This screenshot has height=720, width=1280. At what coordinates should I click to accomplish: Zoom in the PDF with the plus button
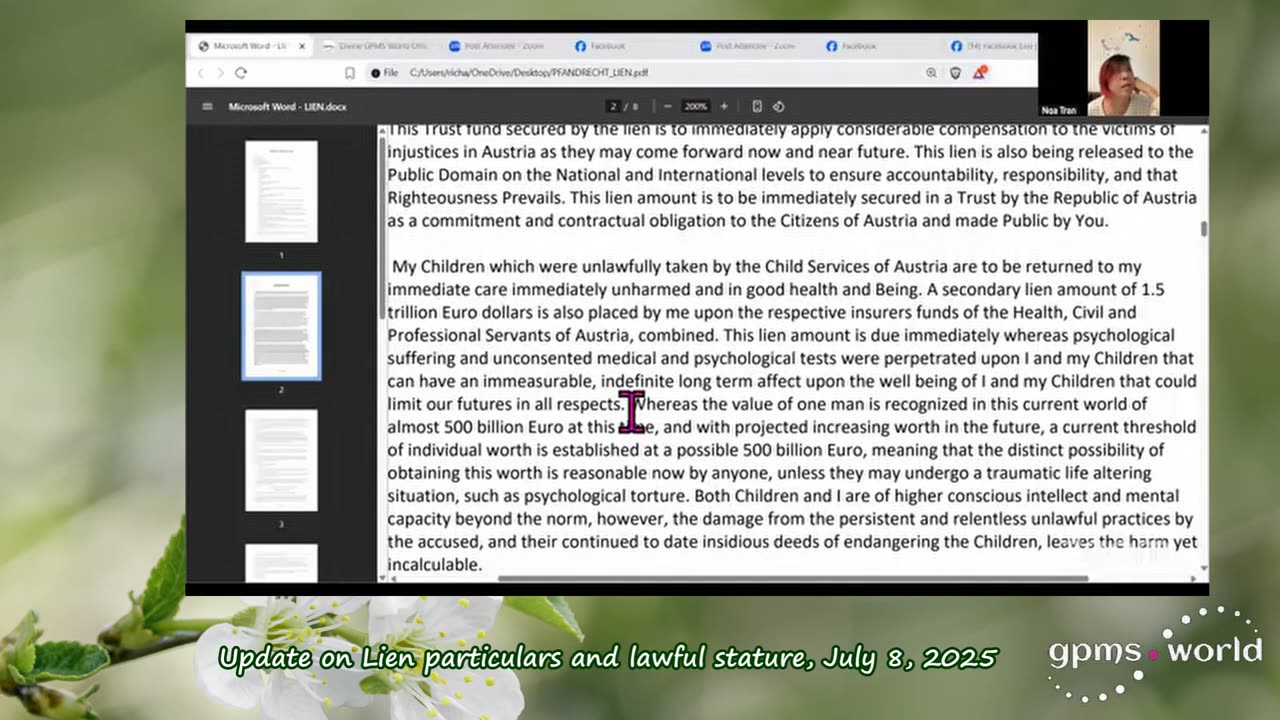pos(724,106)
